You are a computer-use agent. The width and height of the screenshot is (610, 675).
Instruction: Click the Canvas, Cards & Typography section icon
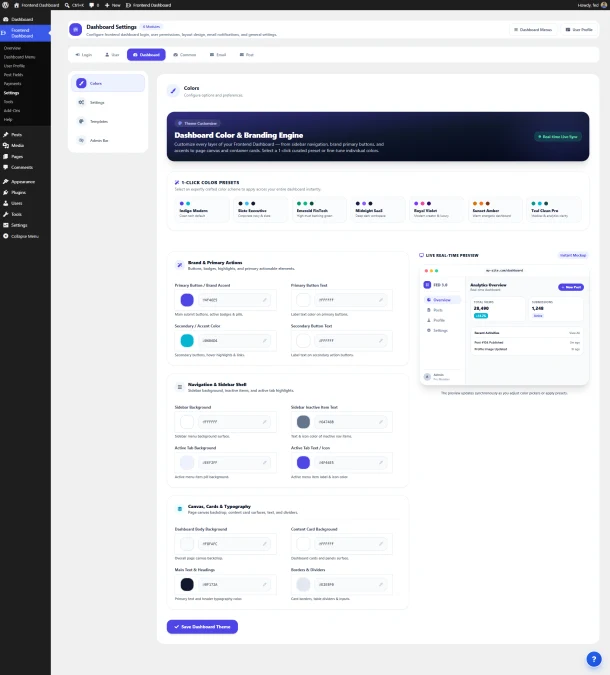[x=180, y=509]
